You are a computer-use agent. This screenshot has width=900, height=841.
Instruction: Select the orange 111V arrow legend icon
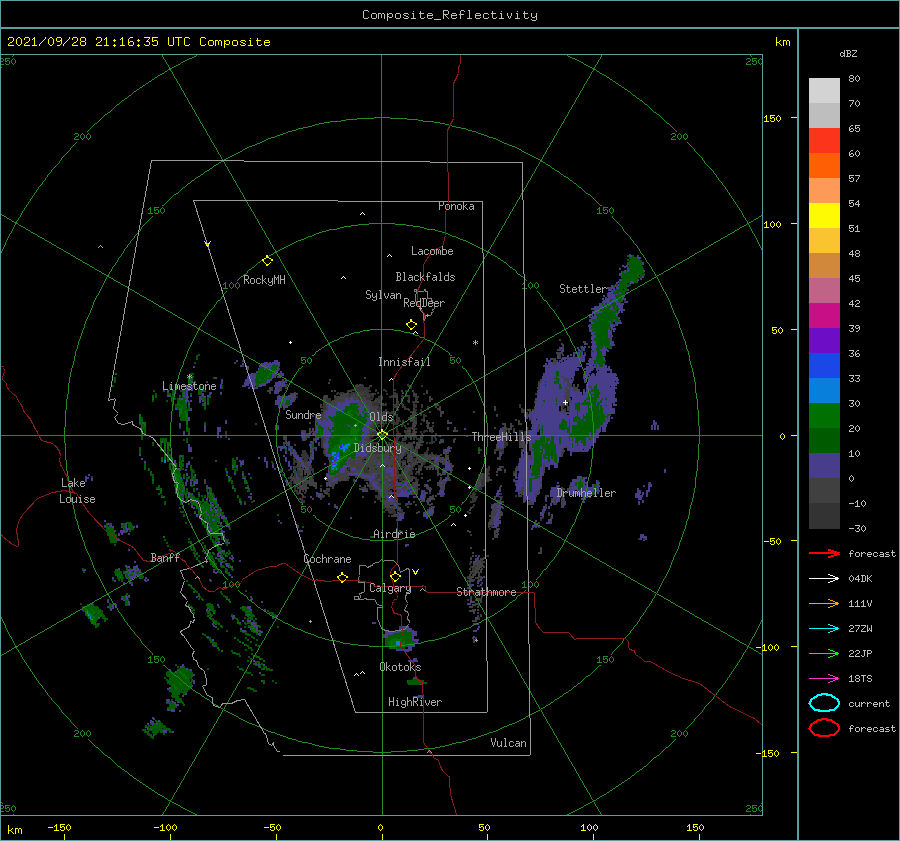[x=824, y=603]
